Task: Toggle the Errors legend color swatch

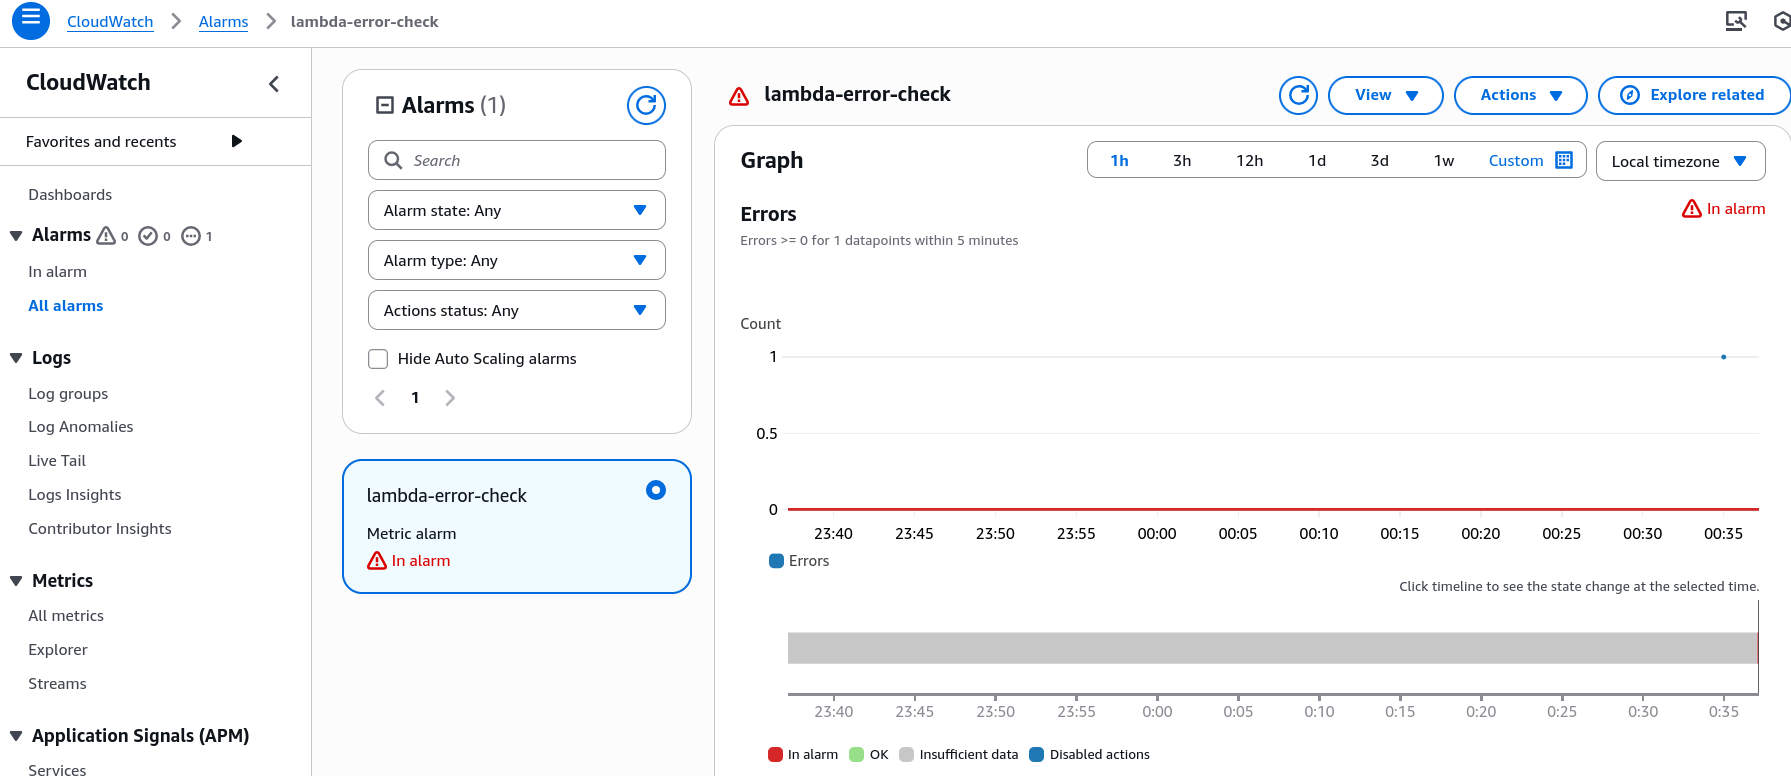Action: [x=776, y=561]
